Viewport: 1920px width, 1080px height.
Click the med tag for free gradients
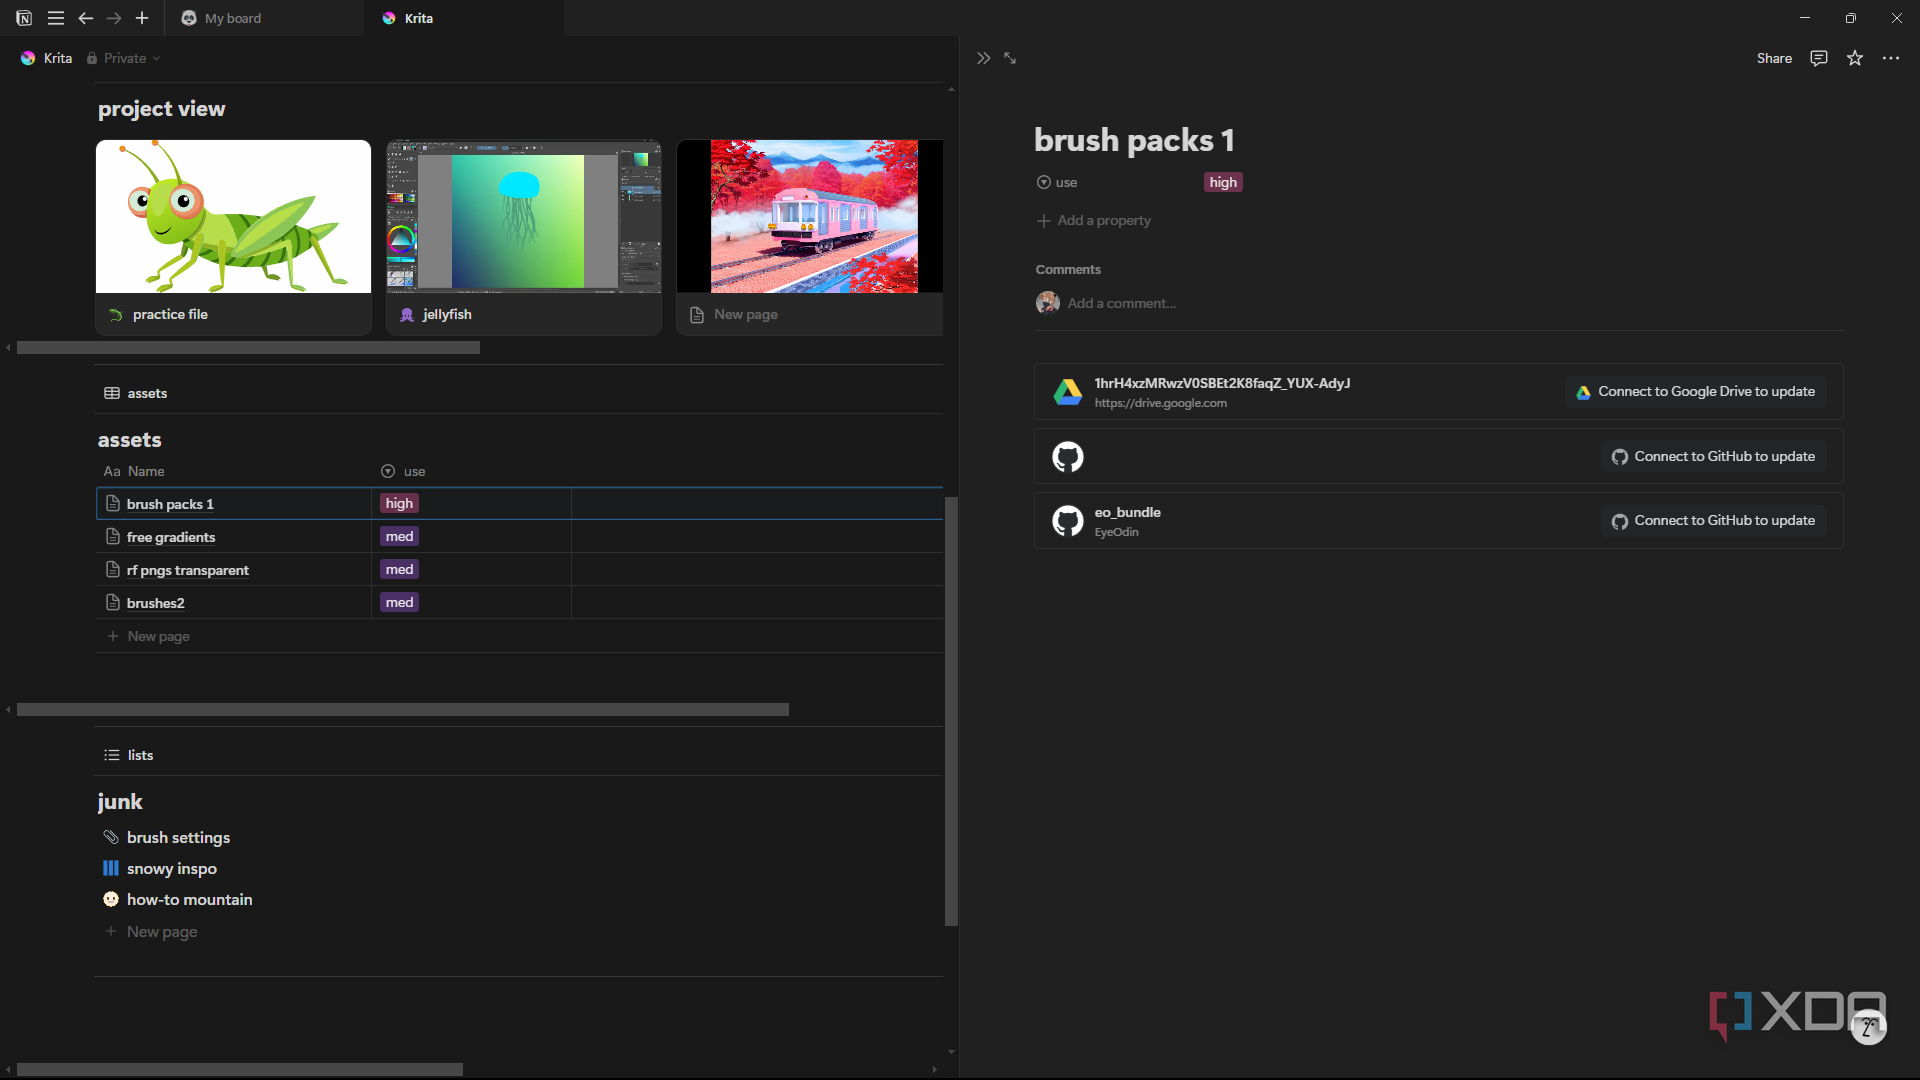click(x=400, y=537)
